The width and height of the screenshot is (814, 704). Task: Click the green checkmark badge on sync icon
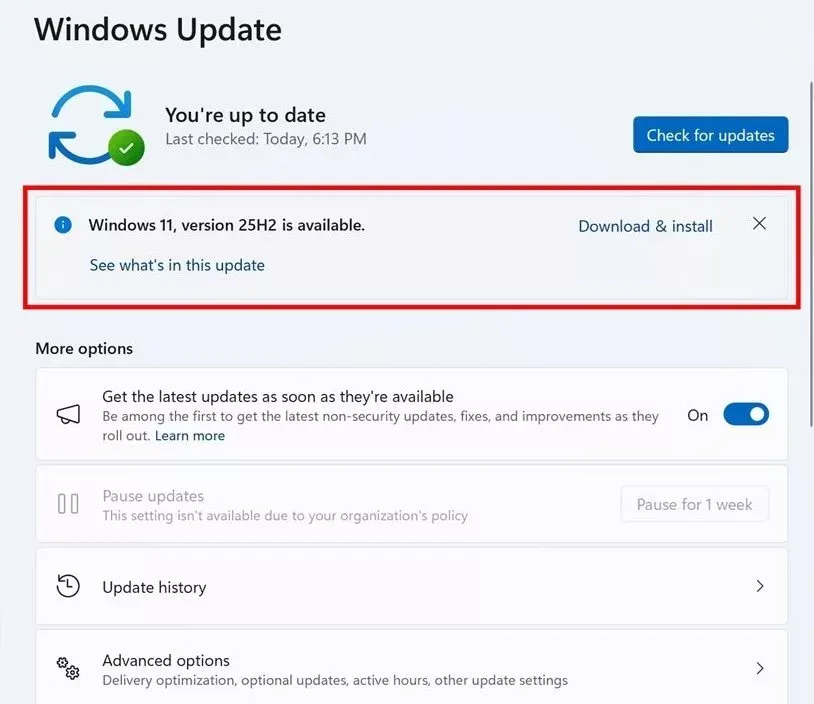click(126, 149)
